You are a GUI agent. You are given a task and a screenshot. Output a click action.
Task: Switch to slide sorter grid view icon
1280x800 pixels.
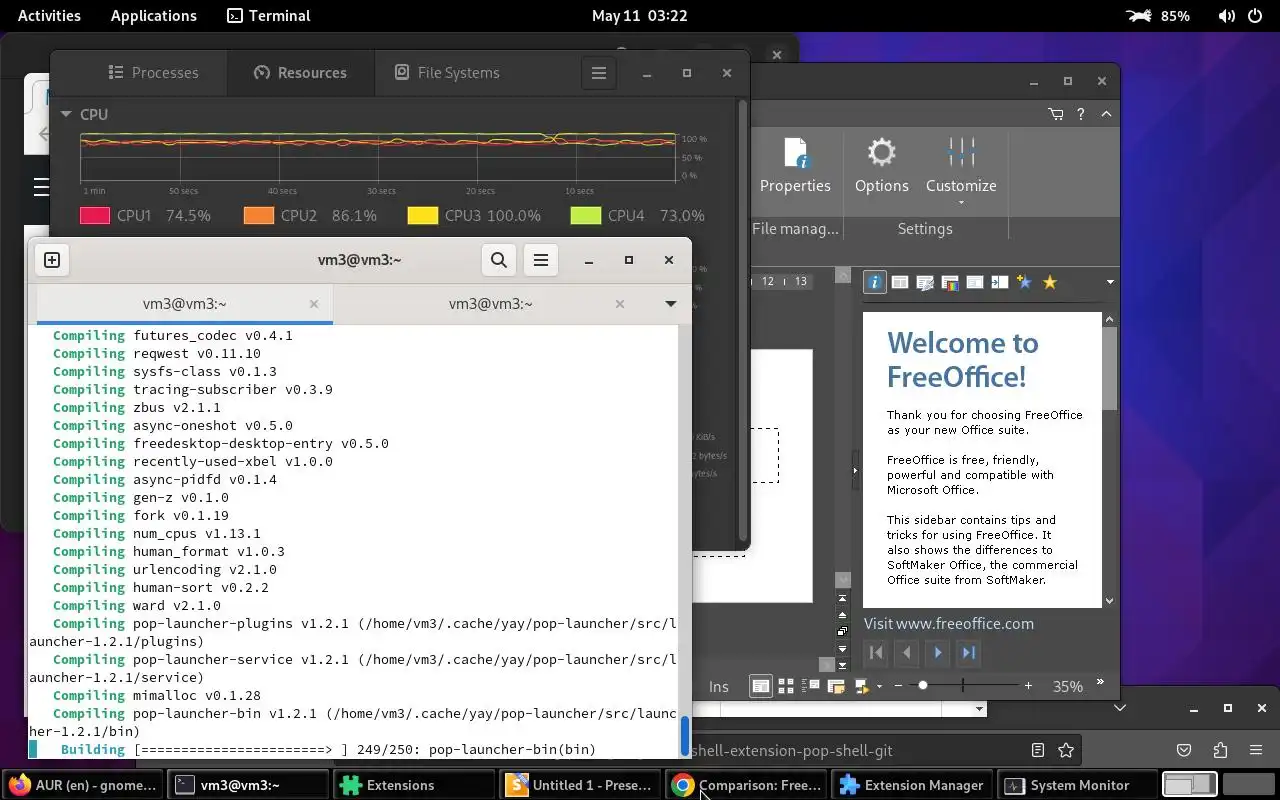(x=786, y=686)
